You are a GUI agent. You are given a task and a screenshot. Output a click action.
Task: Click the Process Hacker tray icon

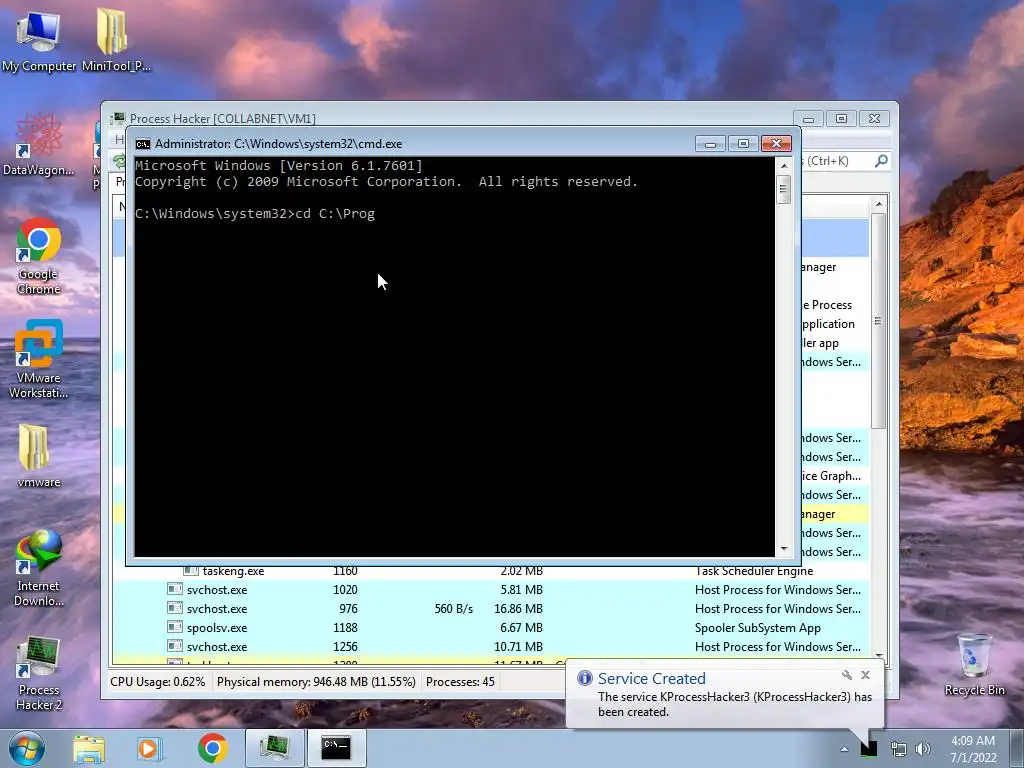869,749
